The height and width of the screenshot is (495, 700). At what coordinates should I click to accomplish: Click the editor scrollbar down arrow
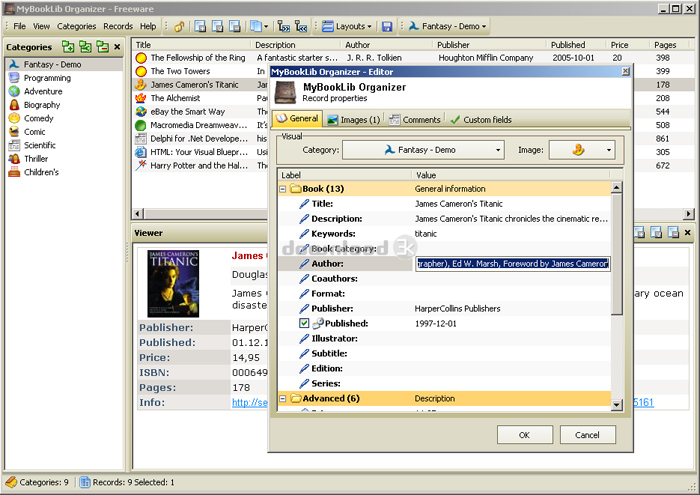[617, 405]
